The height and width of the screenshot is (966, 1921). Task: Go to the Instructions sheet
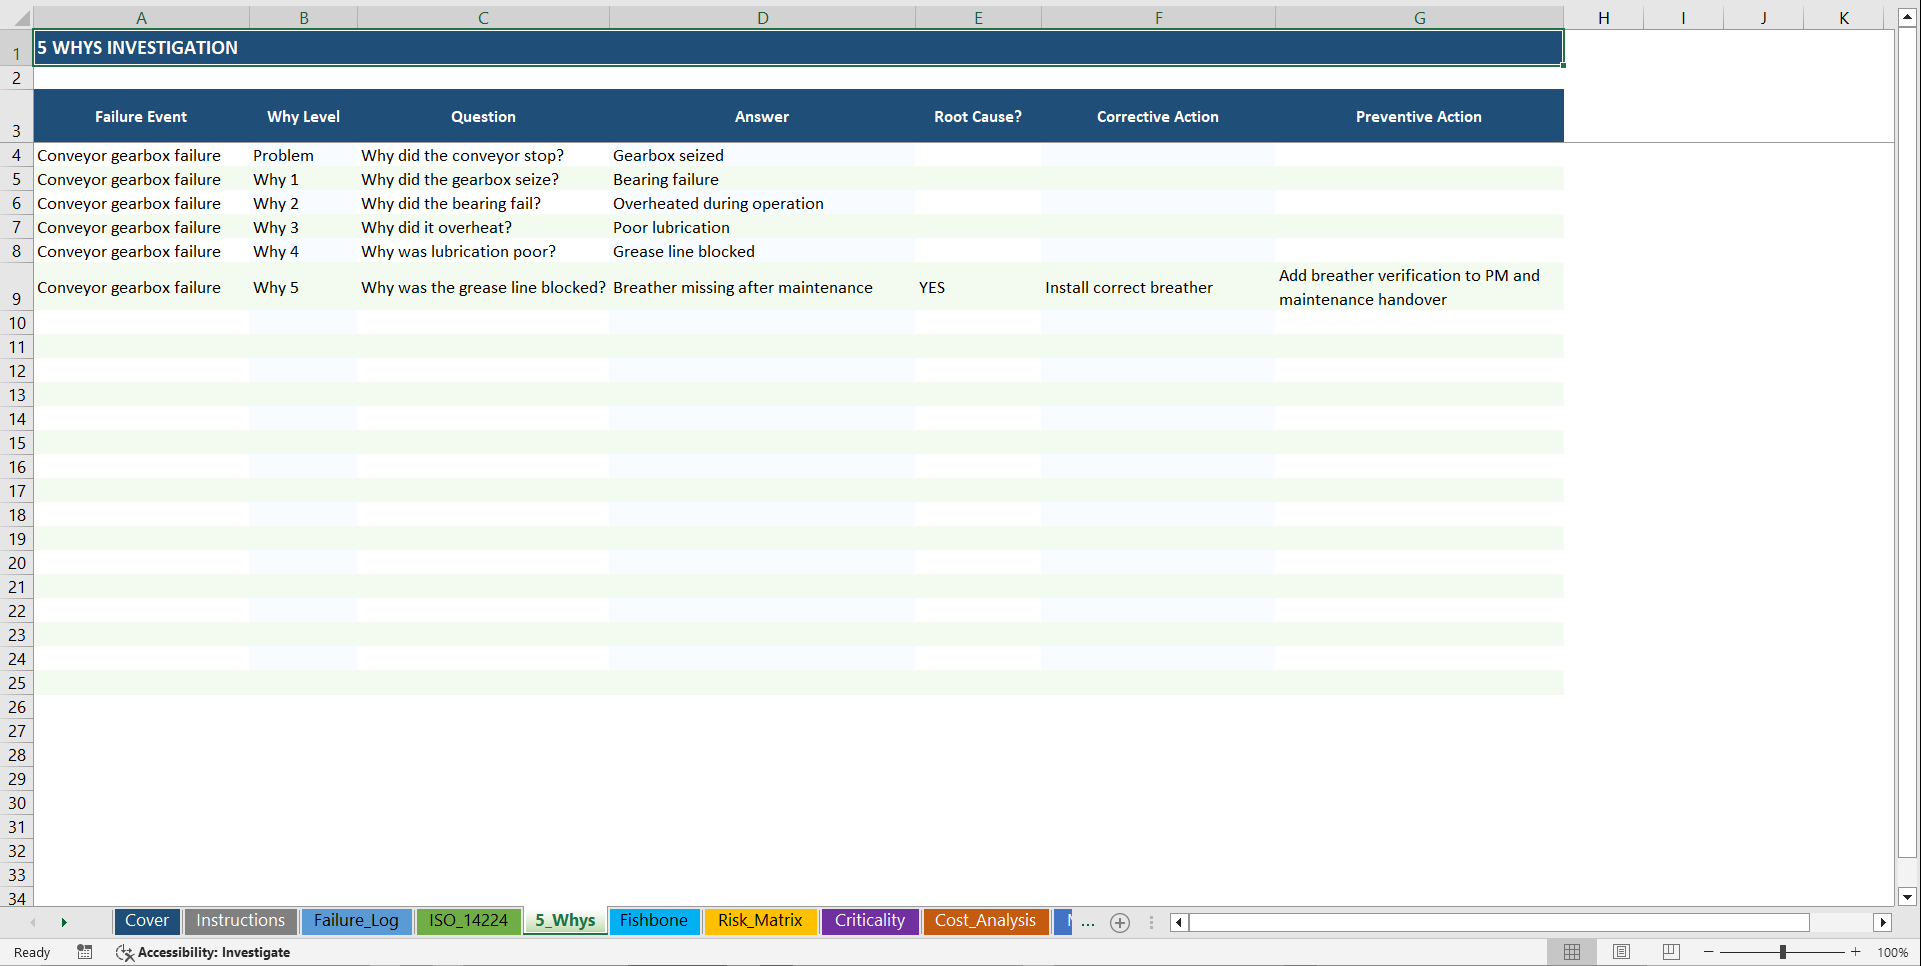tap(240, 921)
